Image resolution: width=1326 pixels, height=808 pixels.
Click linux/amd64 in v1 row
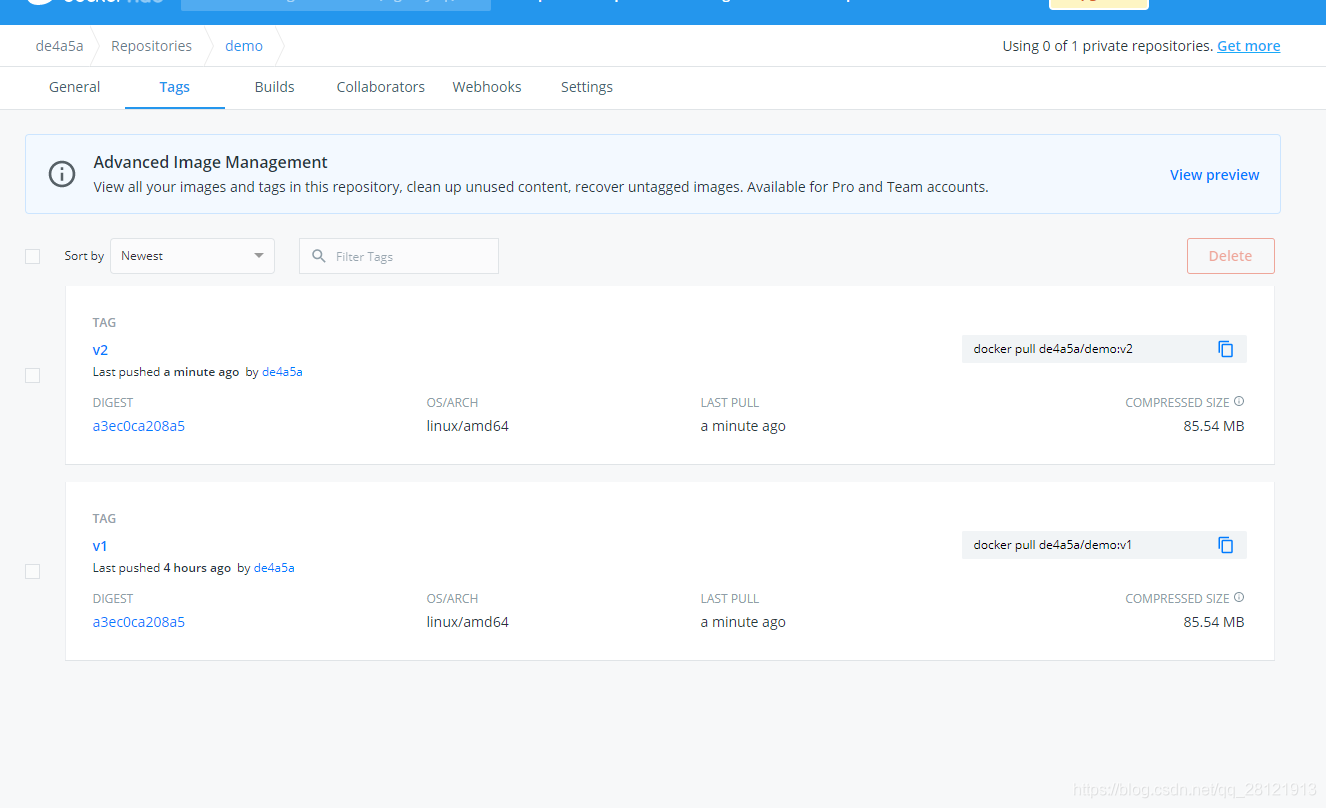click(x=468, y=622)
